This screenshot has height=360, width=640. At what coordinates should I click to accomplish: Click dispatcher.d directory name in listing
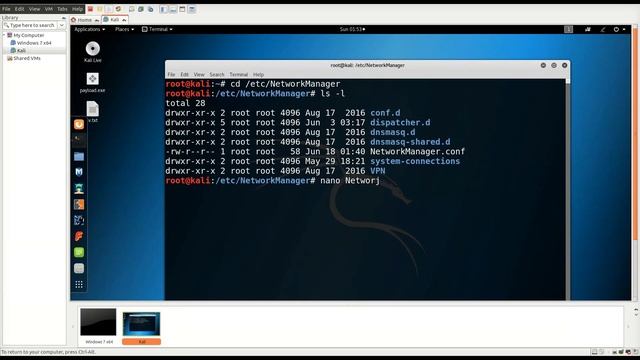pyautogui.click(x=400, y=122)
